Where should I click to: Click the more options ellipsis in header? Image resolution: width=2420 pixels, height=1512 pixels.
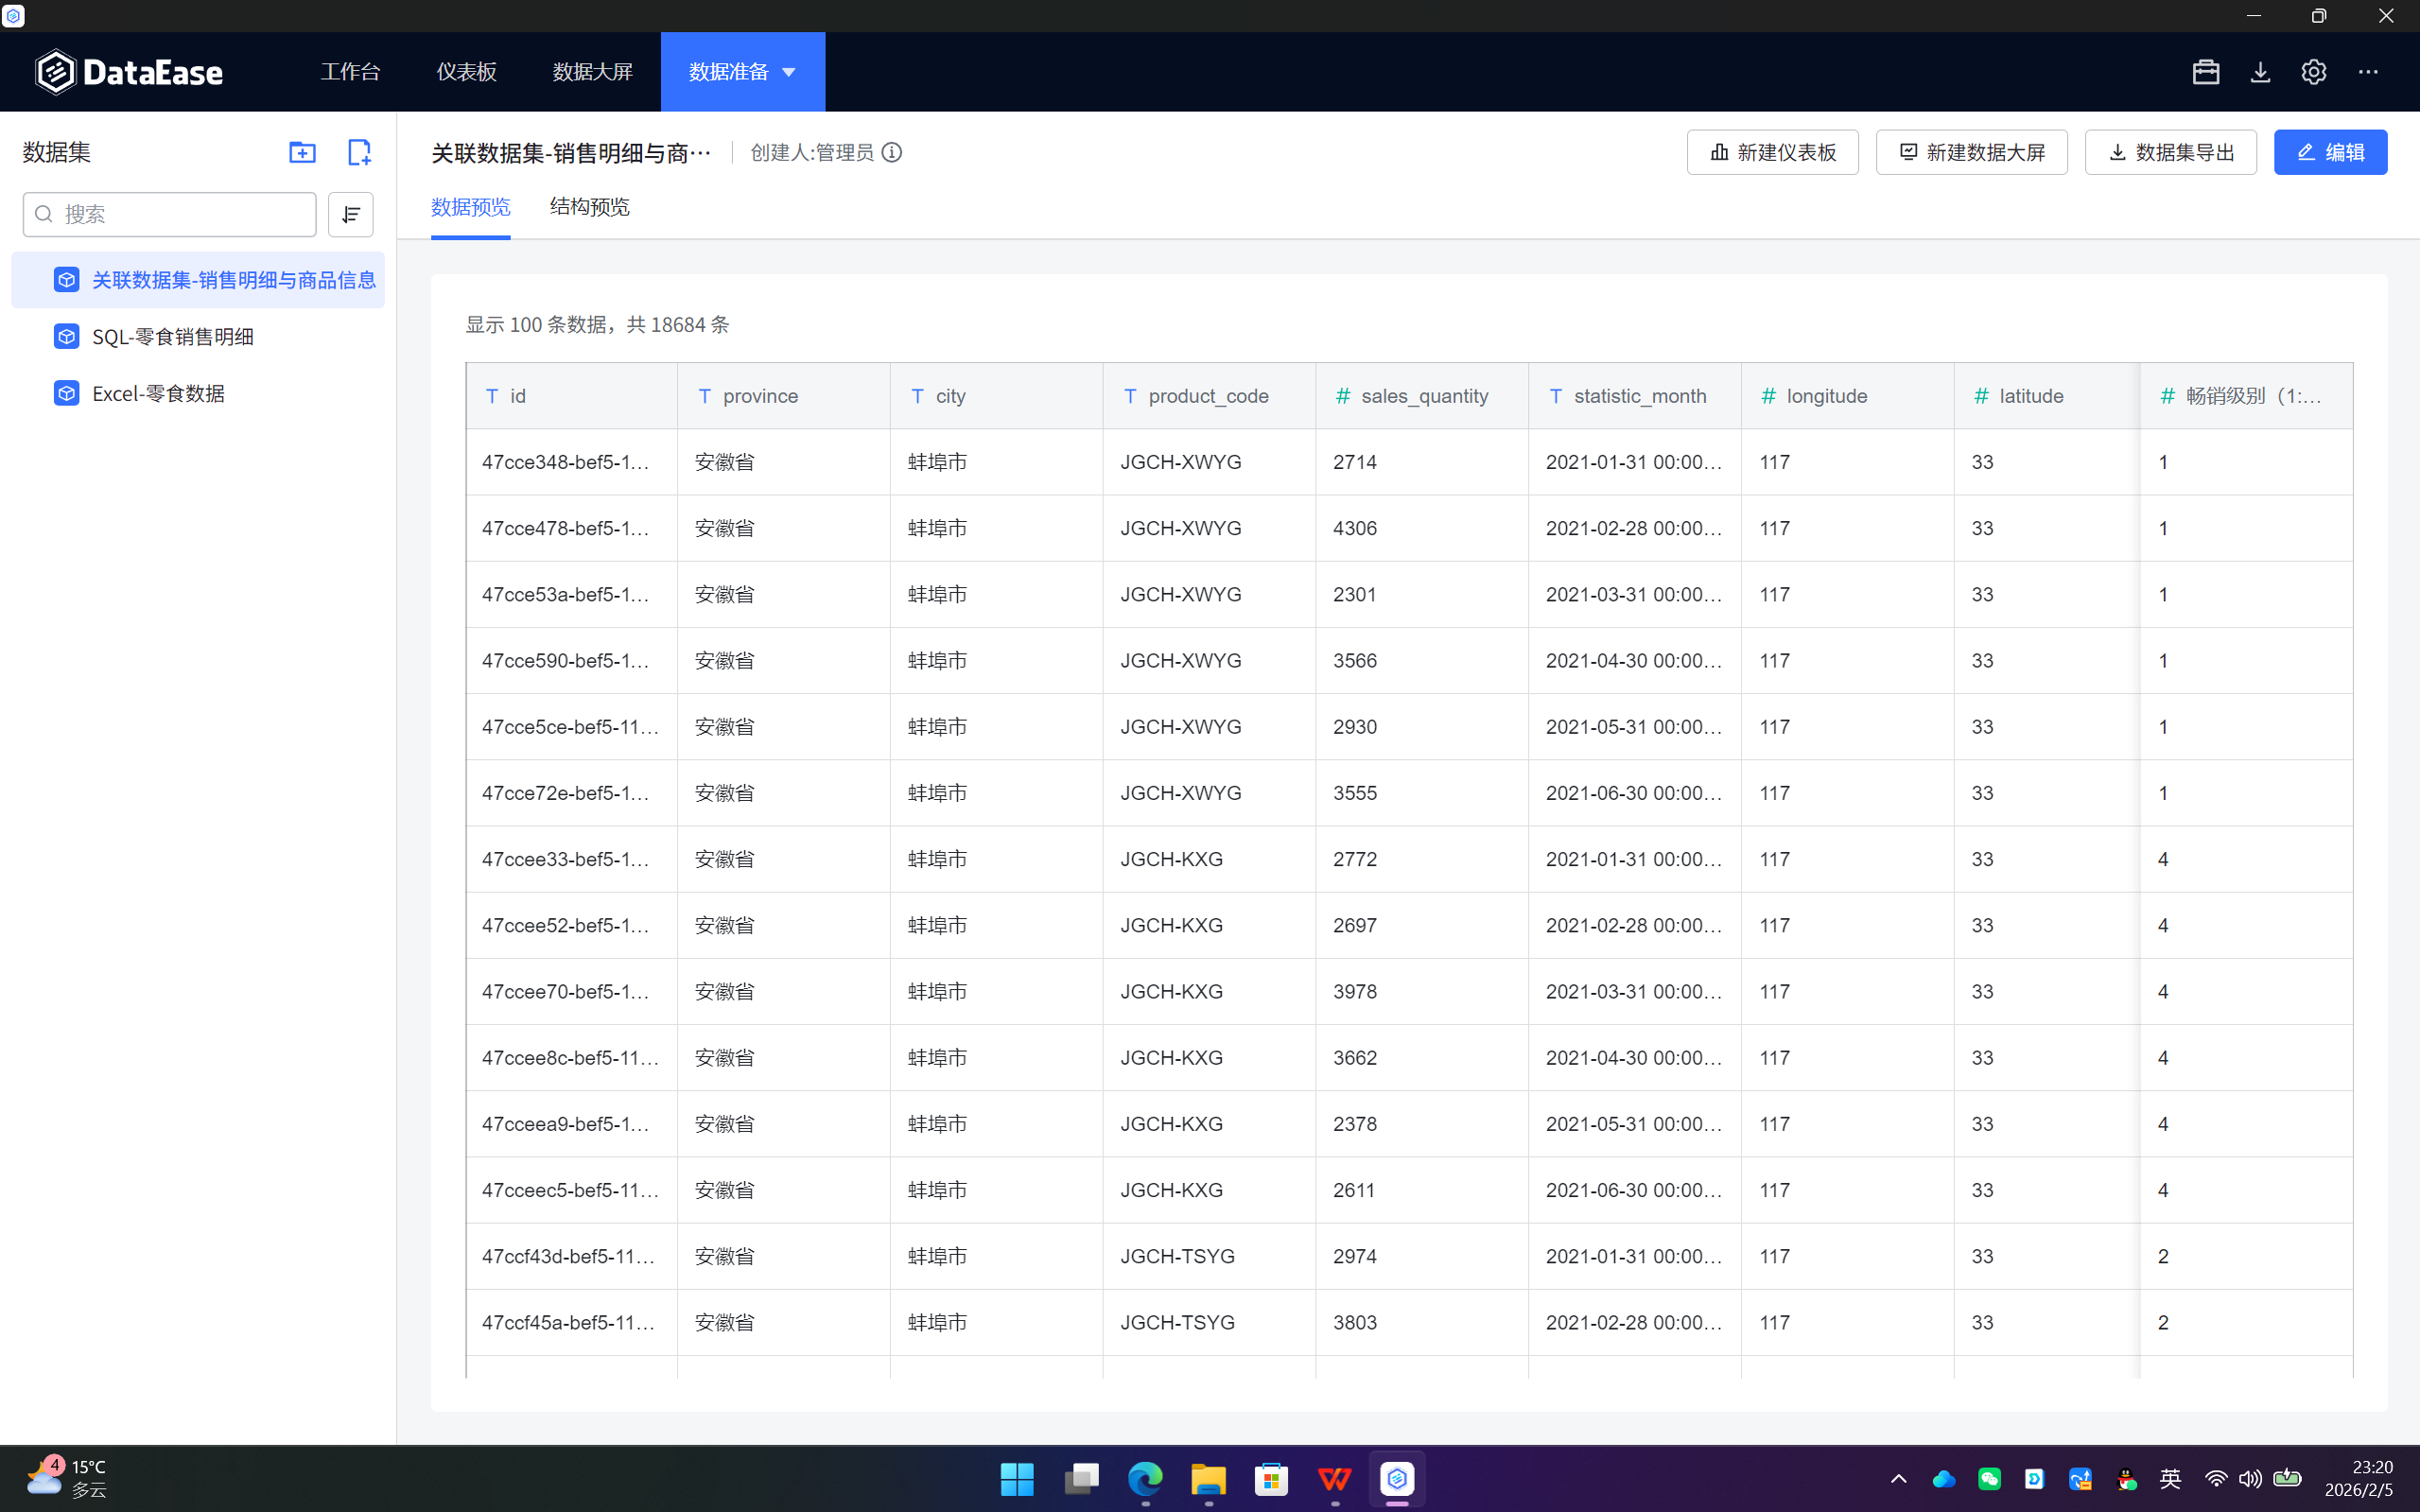click(x=2368, y=72)
